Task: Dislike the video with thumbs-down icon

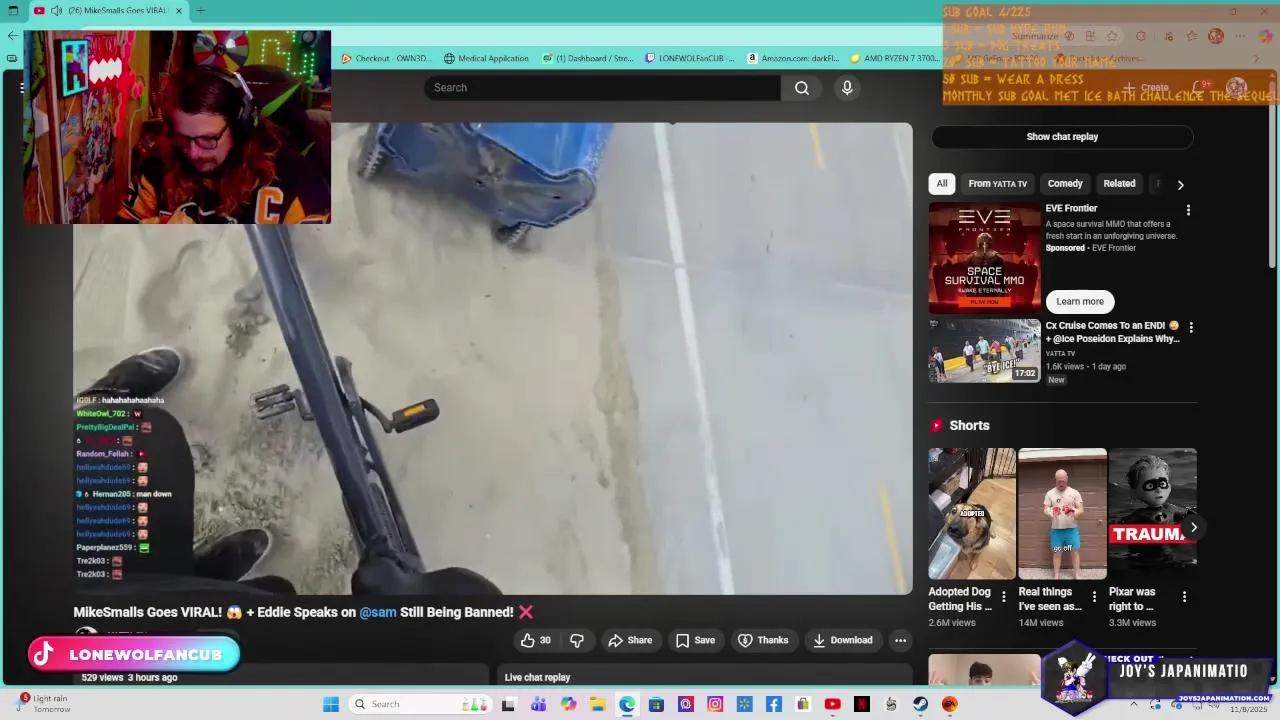Action: tap(577, 640)
